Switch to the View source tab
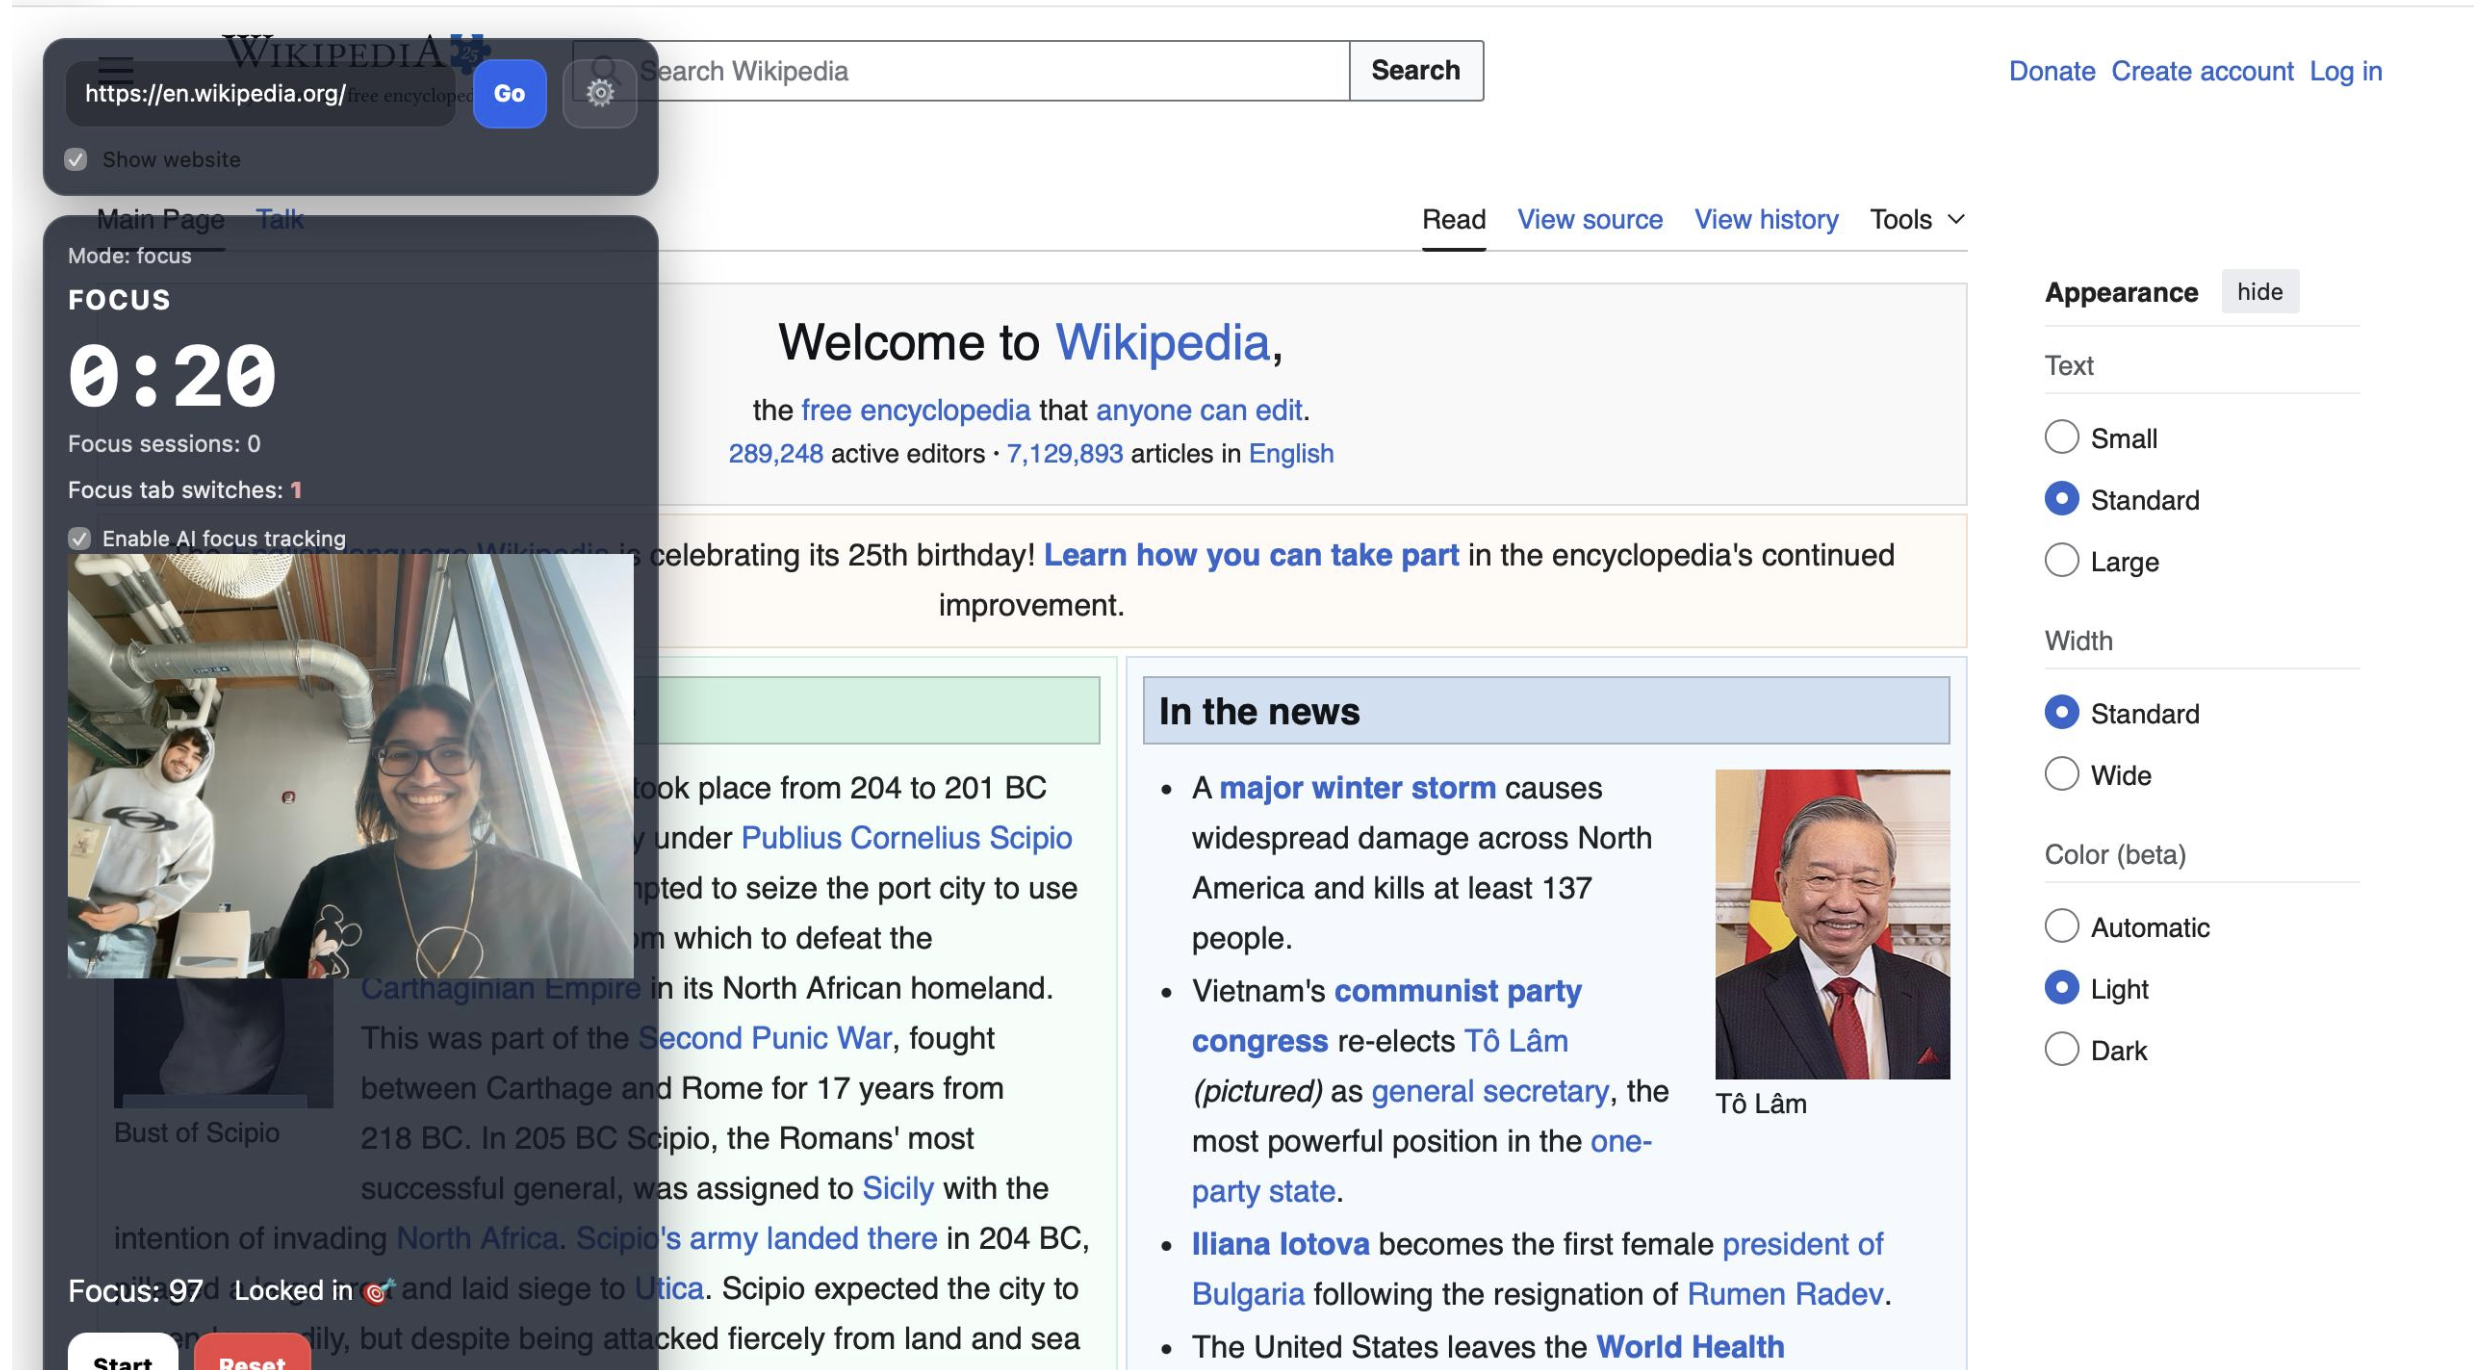Screen dimensions: 2474x1370 pos(1589,219)
